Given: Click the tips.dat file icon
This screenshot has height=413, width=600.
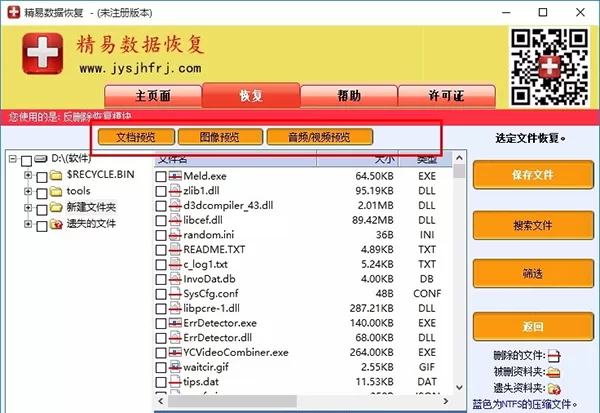Looking at the screenshot, I should (175, 382).
